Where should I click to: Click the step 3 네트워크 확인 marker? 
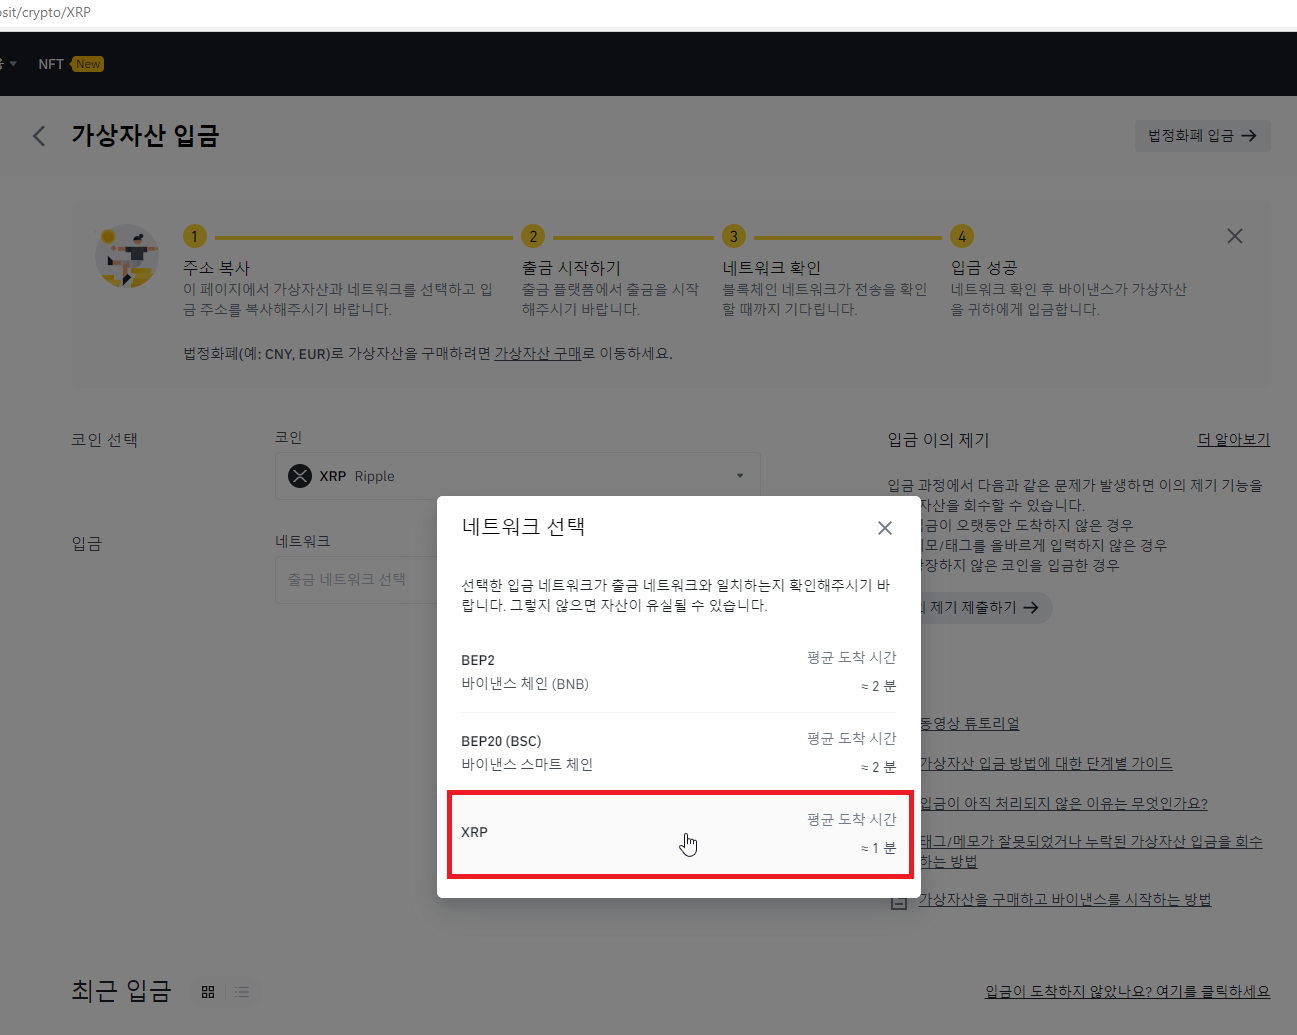tap(734, 236)
